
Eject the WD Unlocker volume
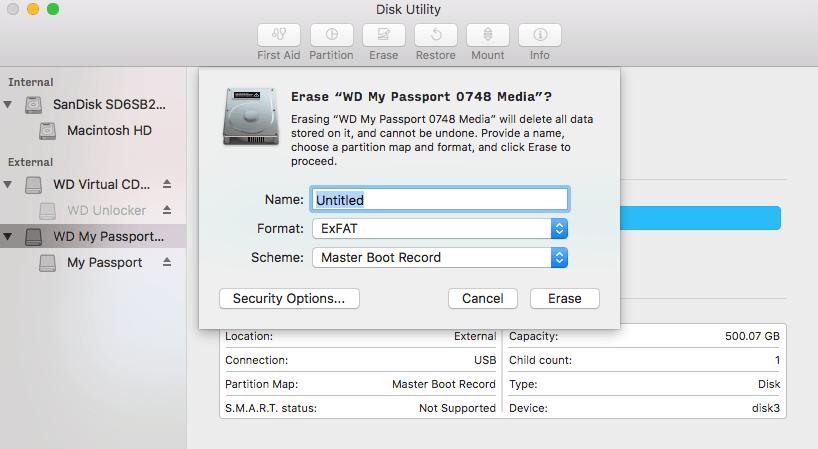pyautogui.click(x=167, y=210)
